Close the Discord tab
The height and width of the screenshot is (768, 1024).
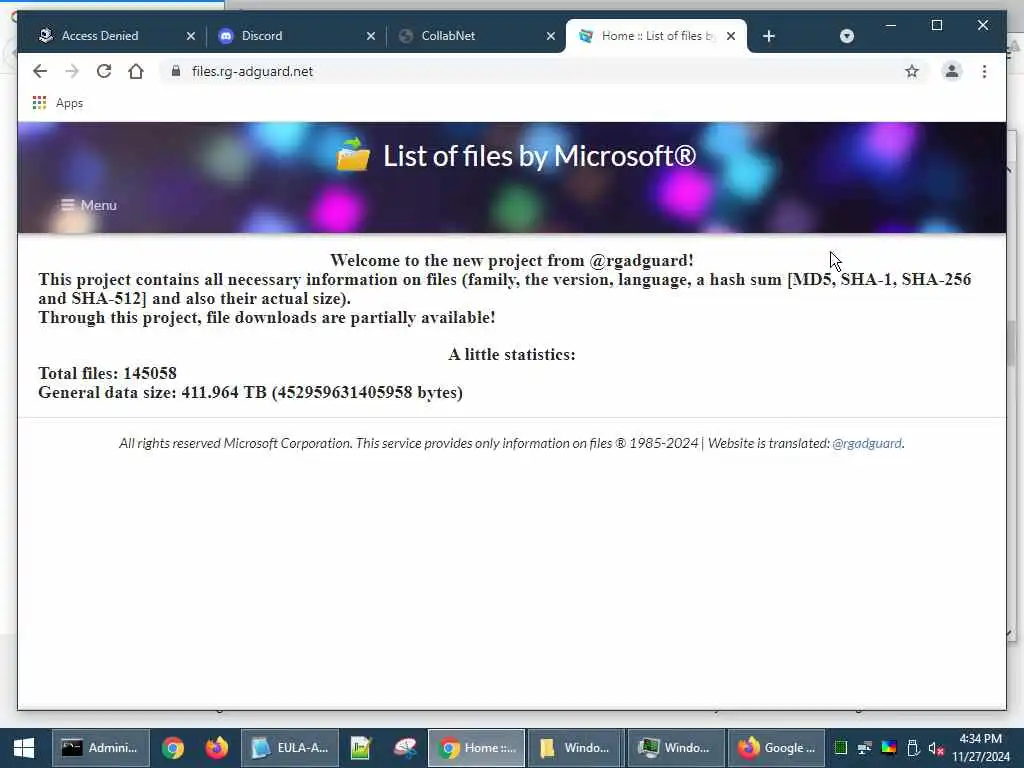click(x=371, y=36)
